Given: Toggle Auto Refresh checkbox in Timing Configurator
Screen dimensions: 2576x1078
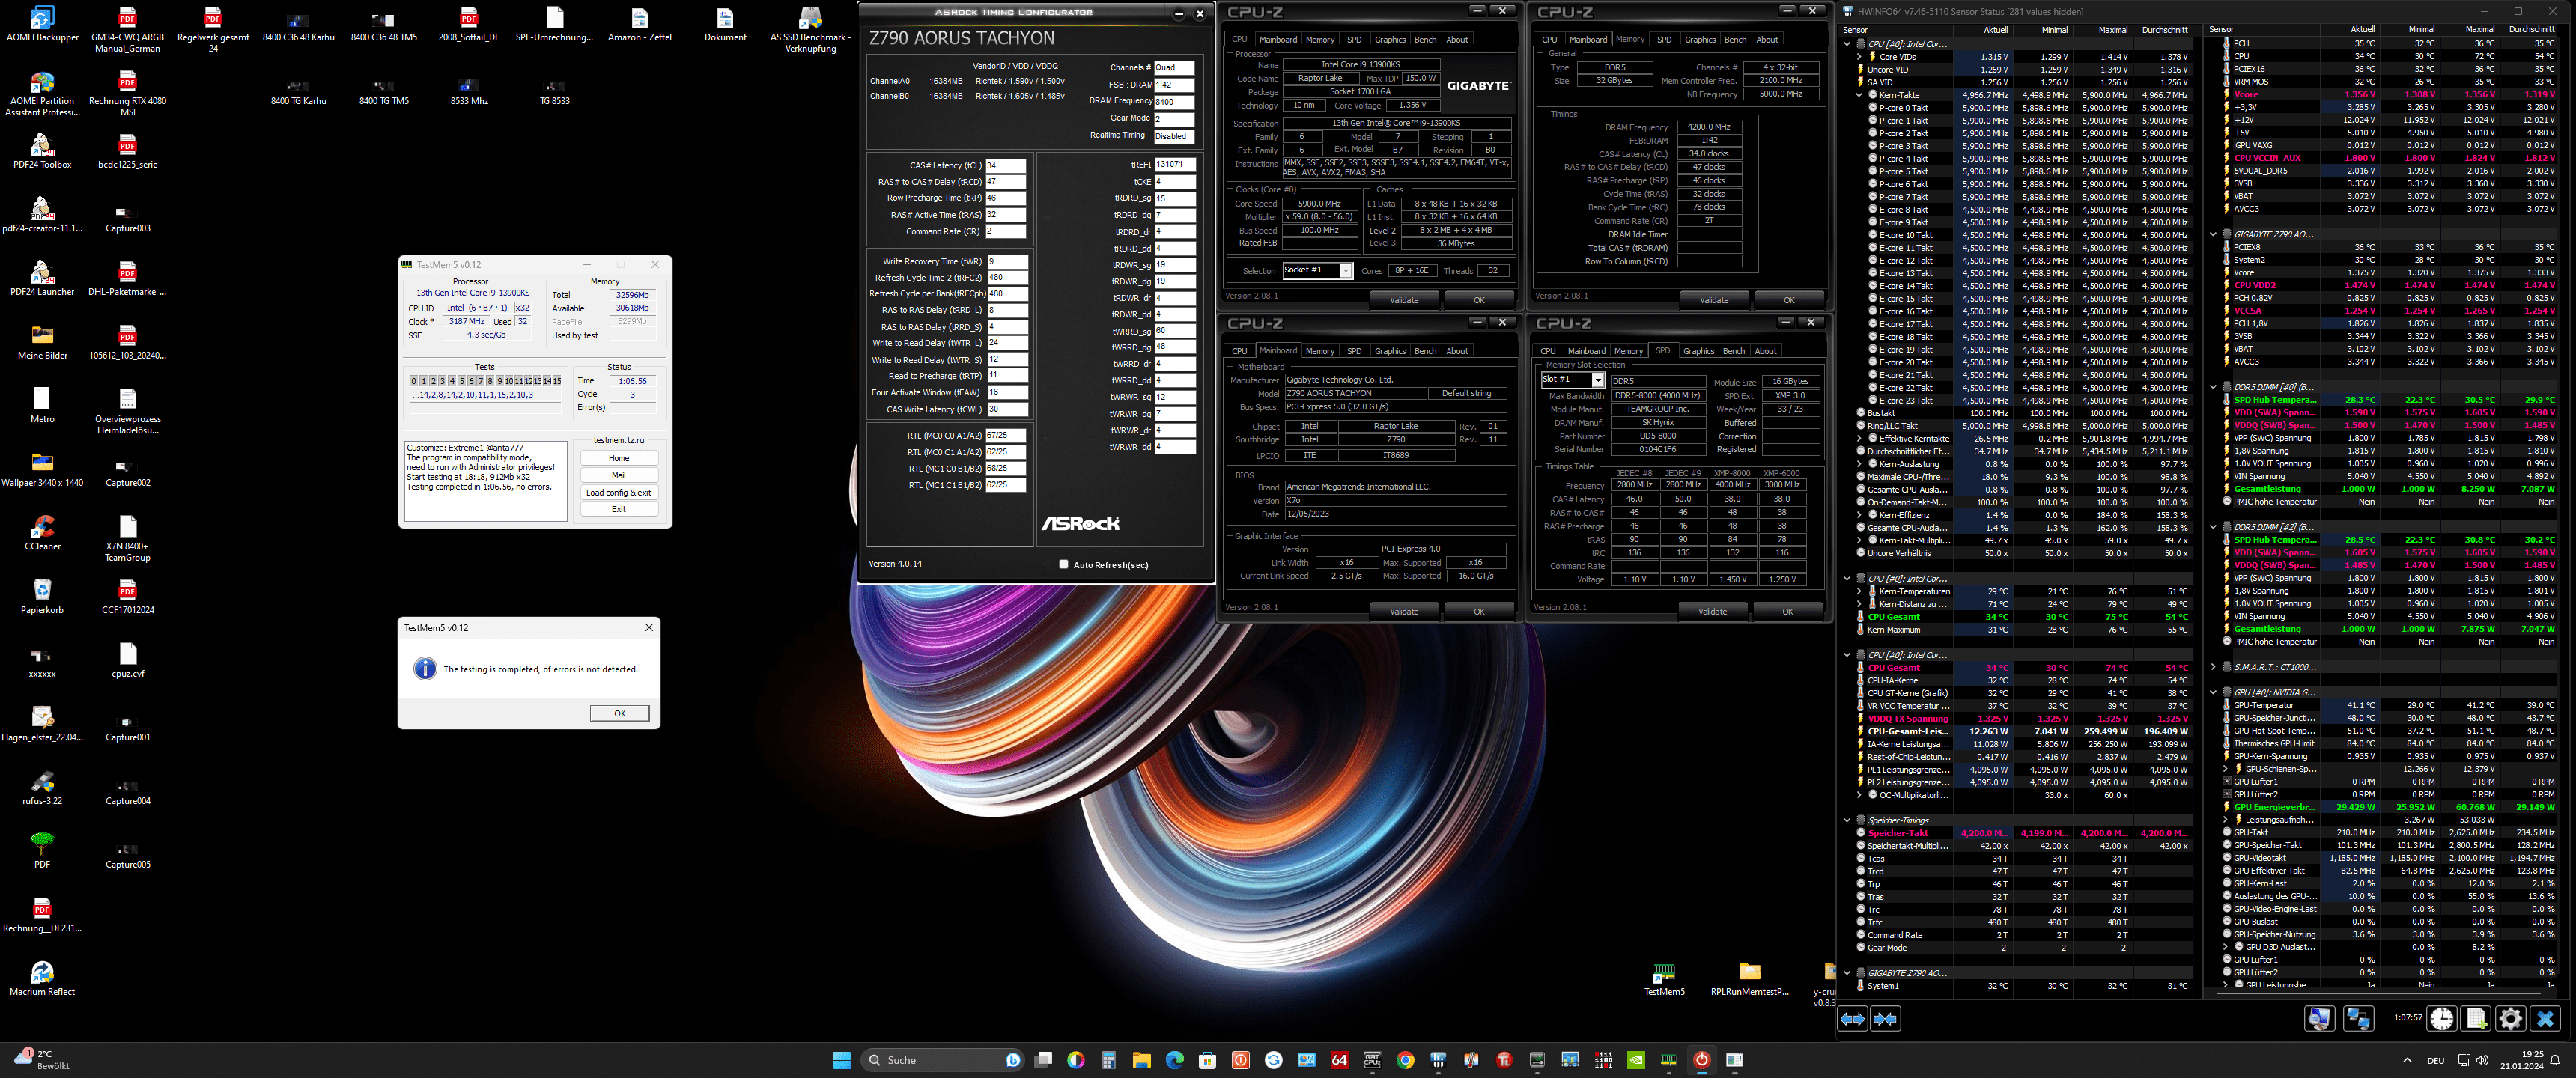Looking at the screenshot, I should tap(1063, 564).
